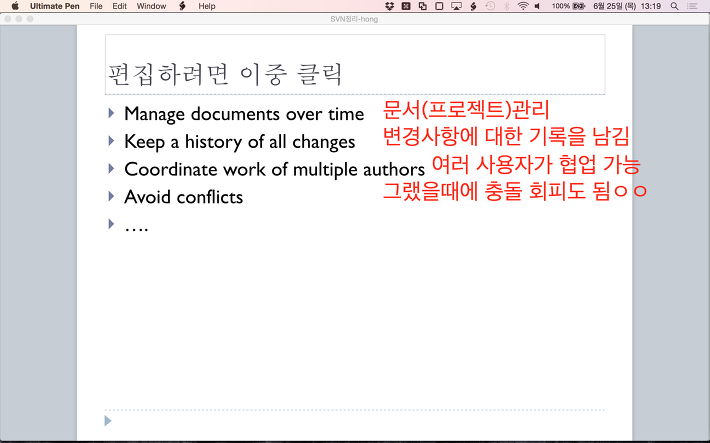Open the File menu
This screenshot has height=443, width=710.
(x=96, y=6)
